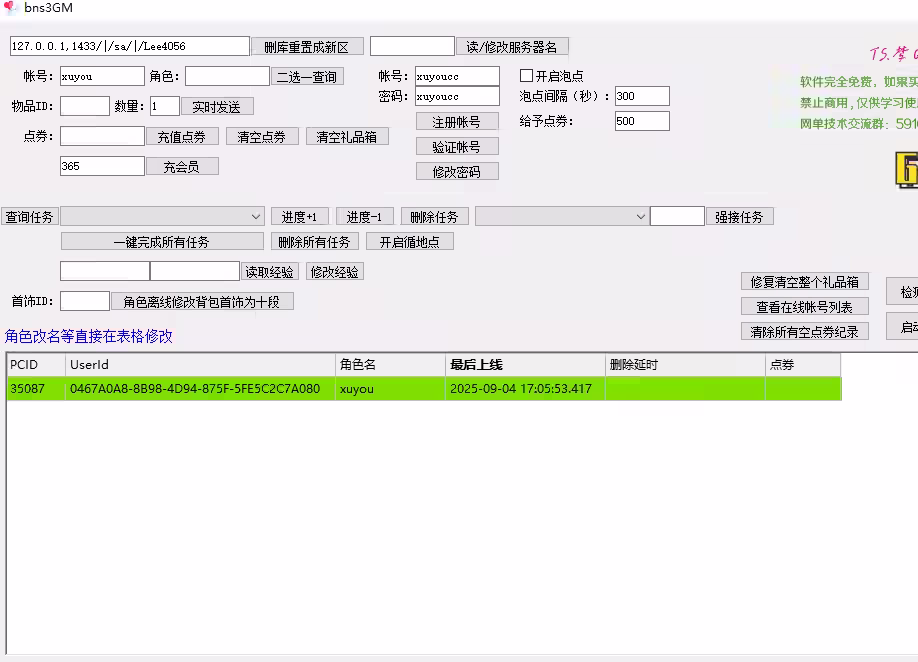Click the 充值点券 button

[182, 137]
